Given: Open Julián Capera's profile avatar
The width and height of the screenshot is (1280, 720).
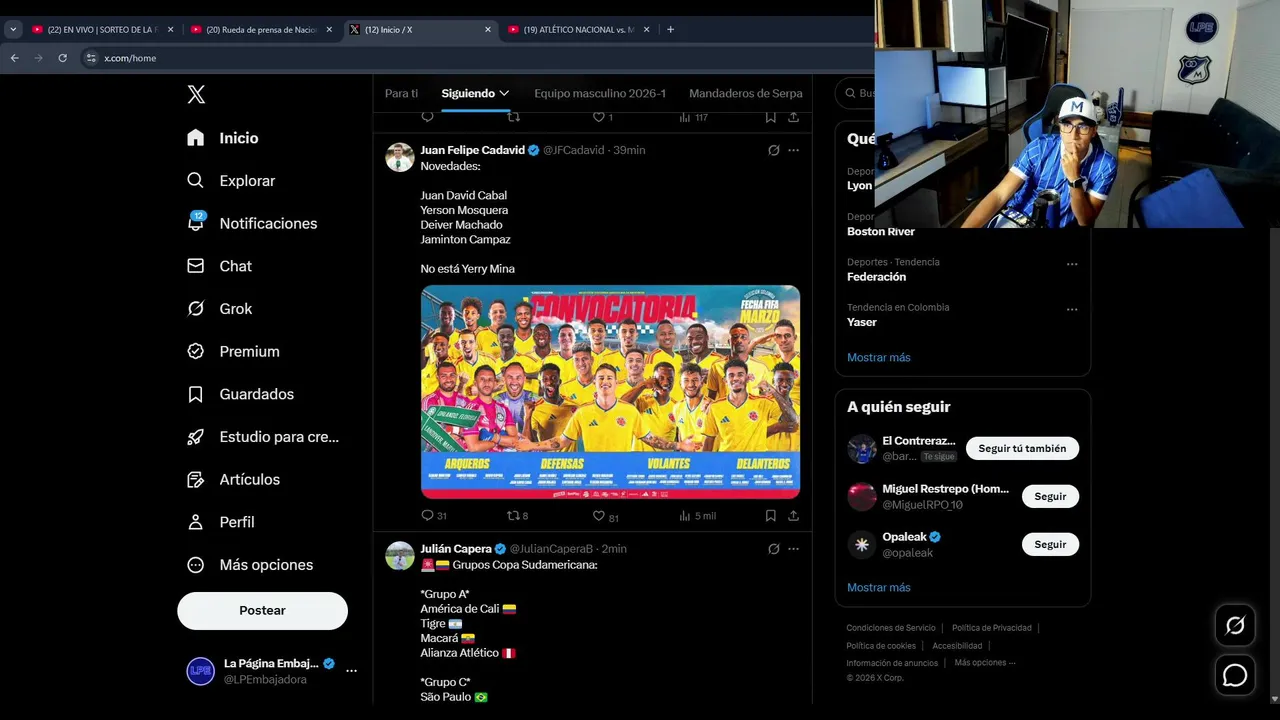Looking at the screenshot, I should point(400,556).
